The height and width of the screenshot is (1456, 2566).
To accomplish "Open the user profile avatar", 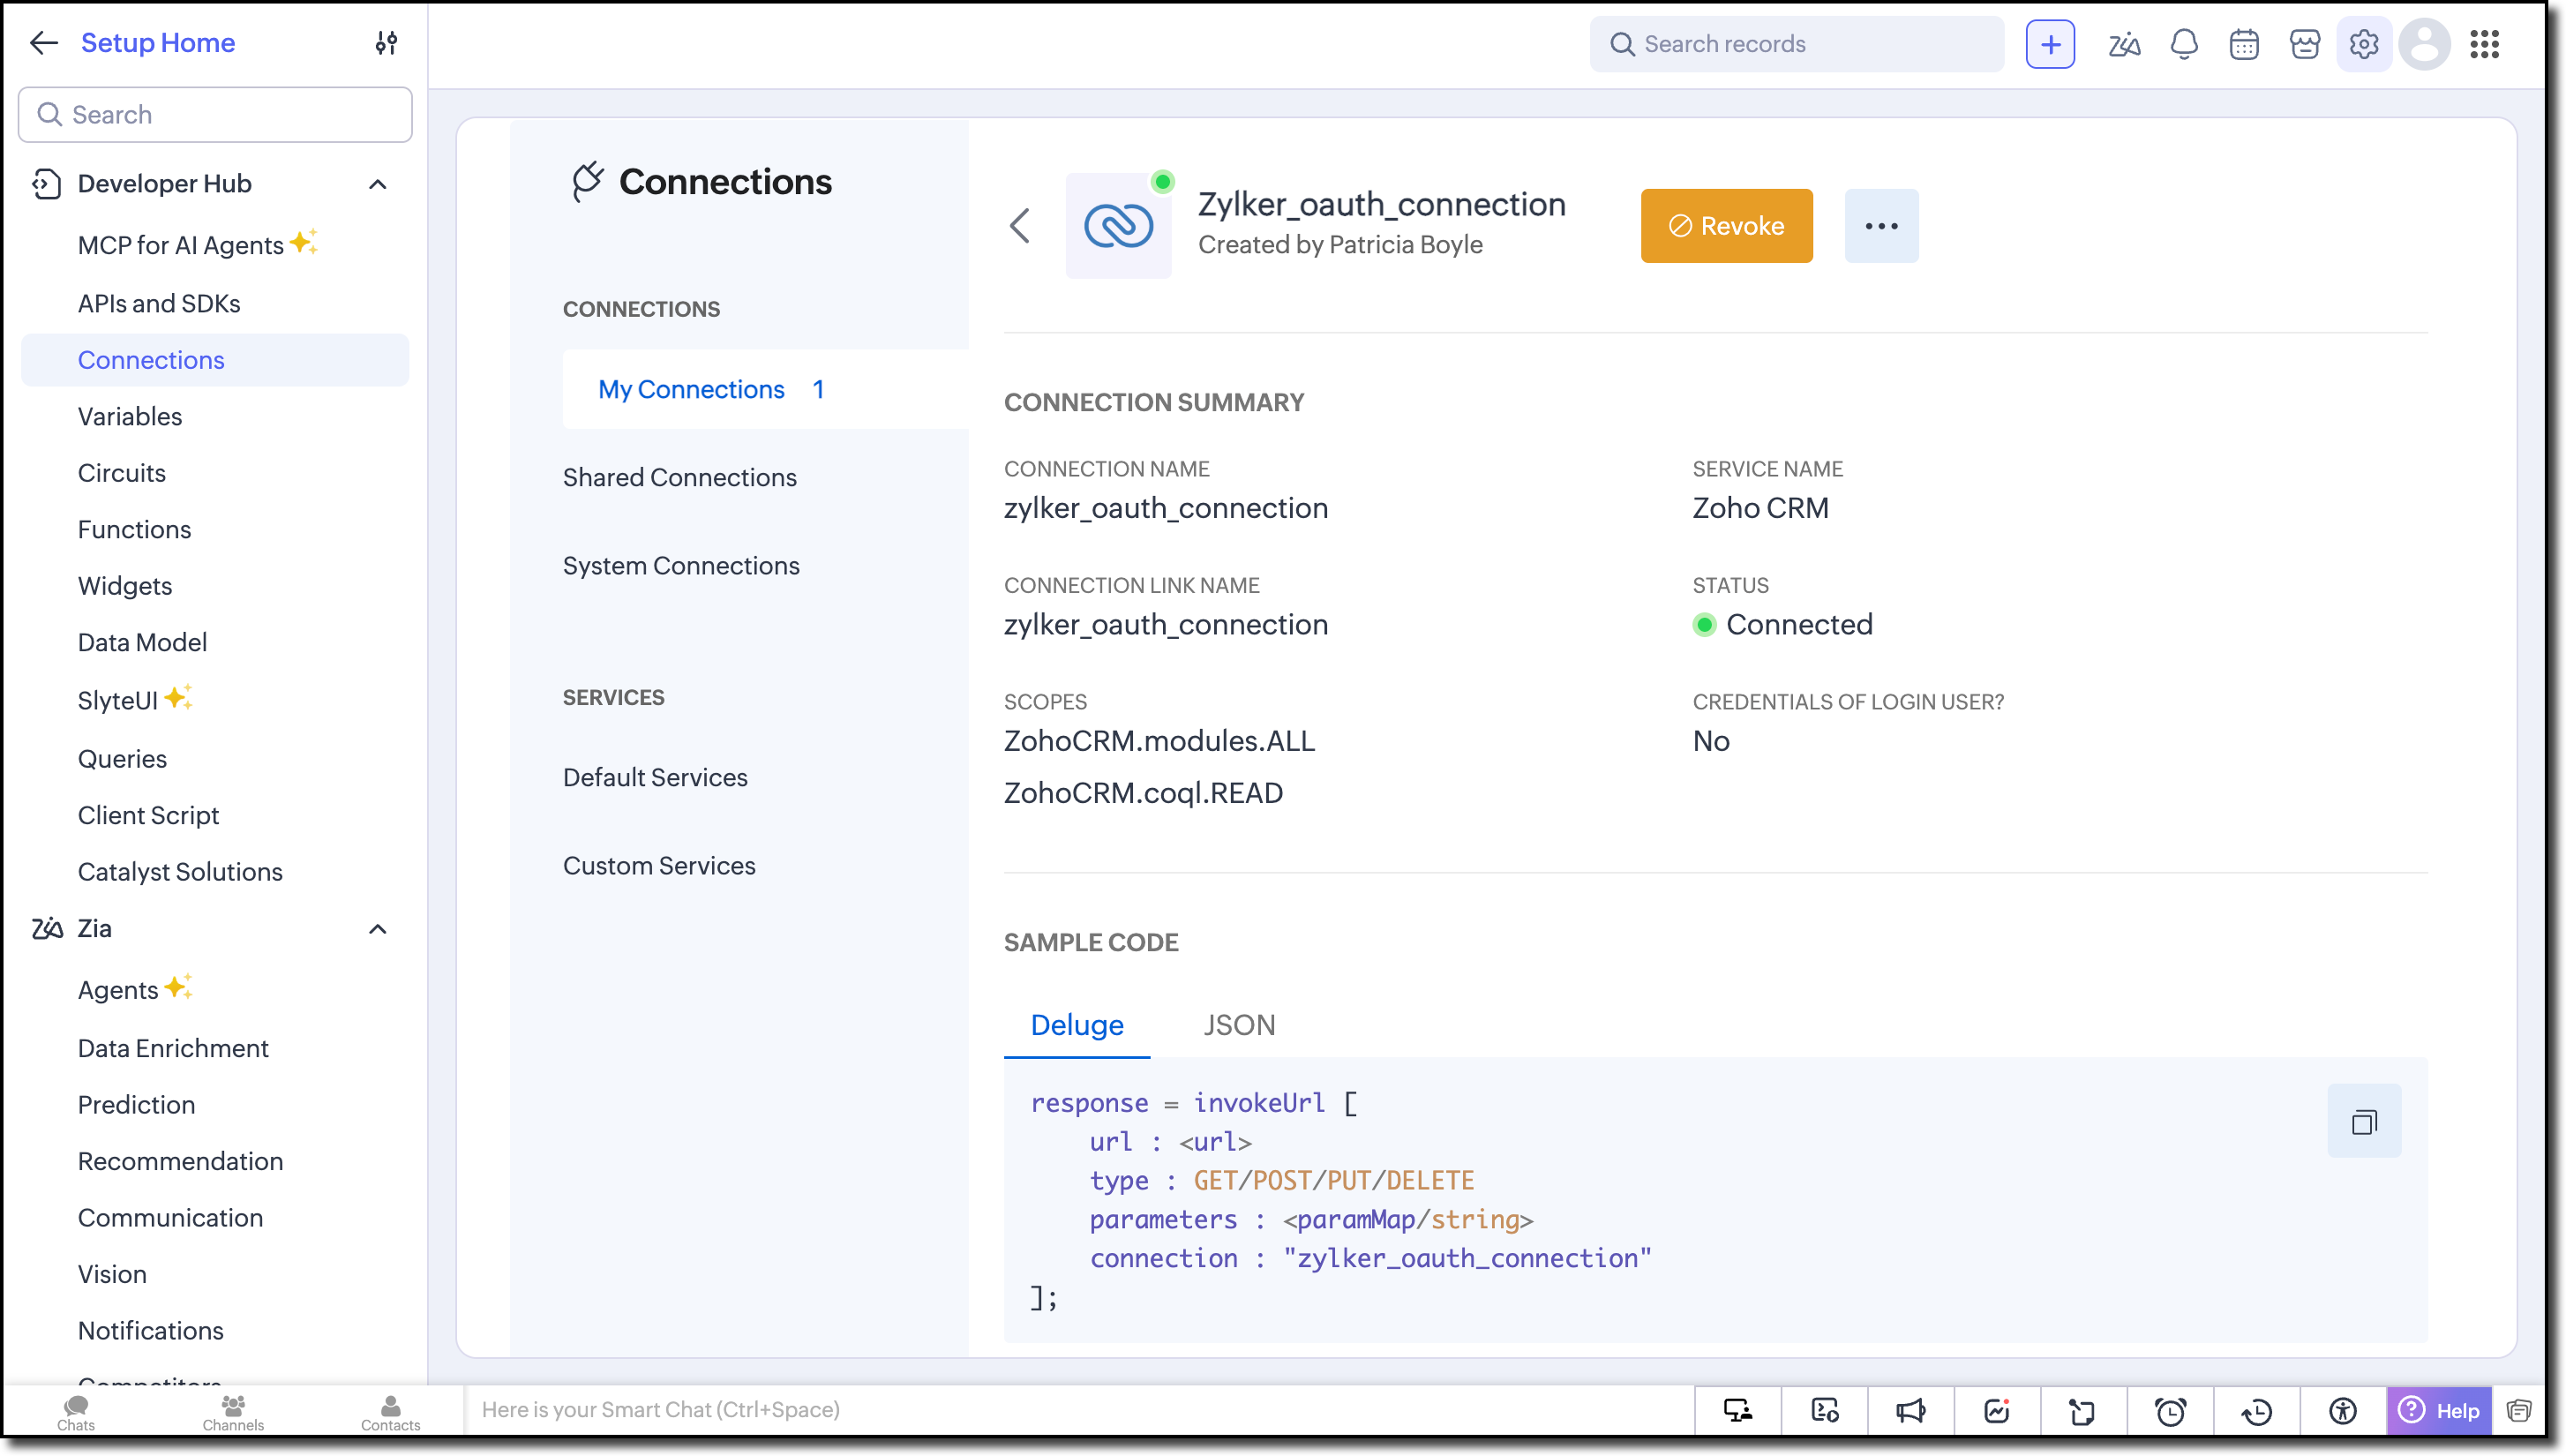I will click(2424, 44).
